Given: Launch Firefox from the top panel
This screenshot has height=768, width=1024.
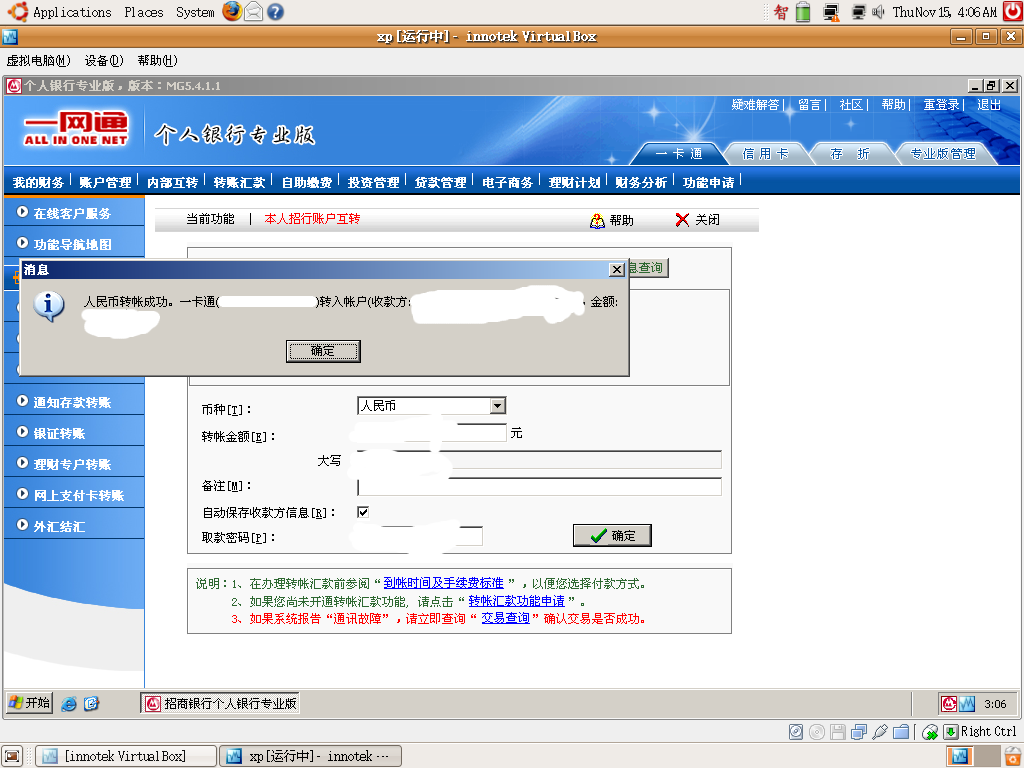Looking at the screenshot, I should coord(232,11).
